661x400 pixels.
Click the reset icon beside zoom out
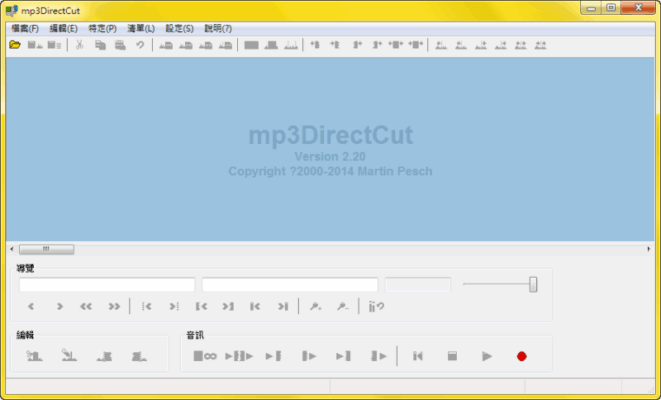[376, 306]
